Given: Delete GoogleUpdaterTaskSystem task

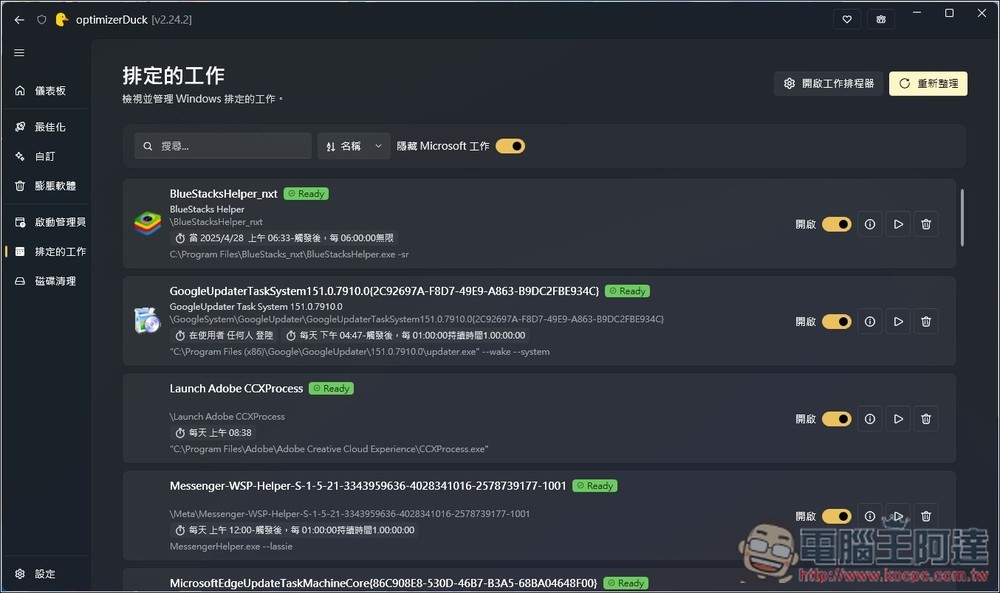Looking at the screenshot, I should coord(926,321).
